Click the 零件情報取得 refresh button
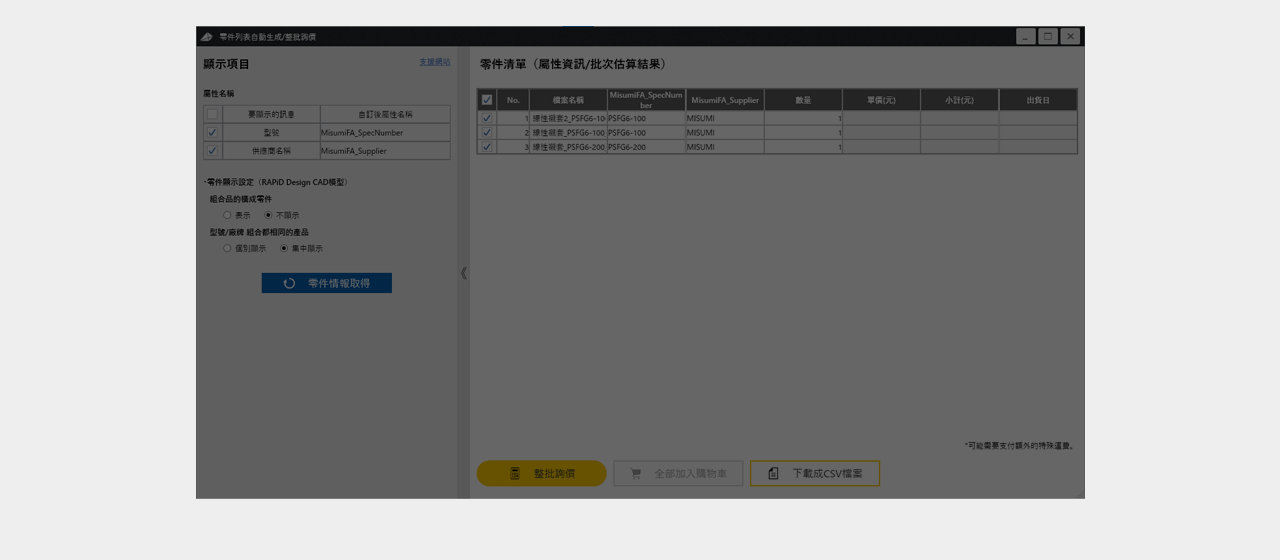 (326, 283)
